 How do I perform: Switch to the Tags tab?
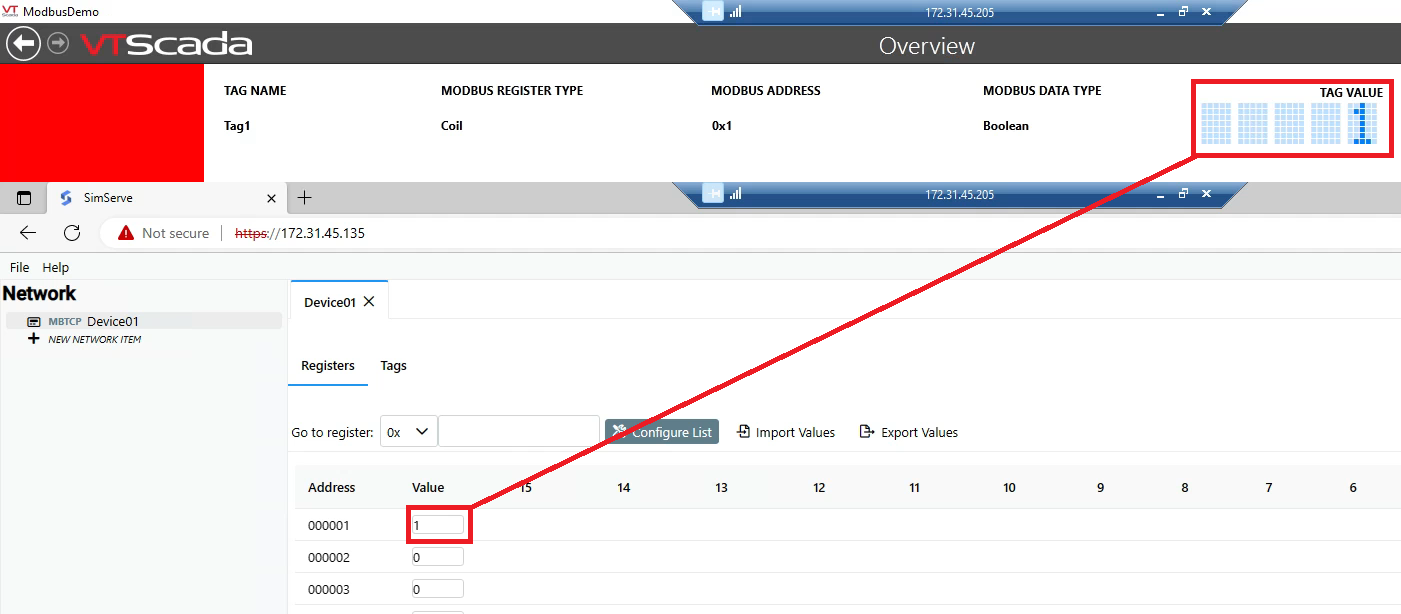coord(393,365)
